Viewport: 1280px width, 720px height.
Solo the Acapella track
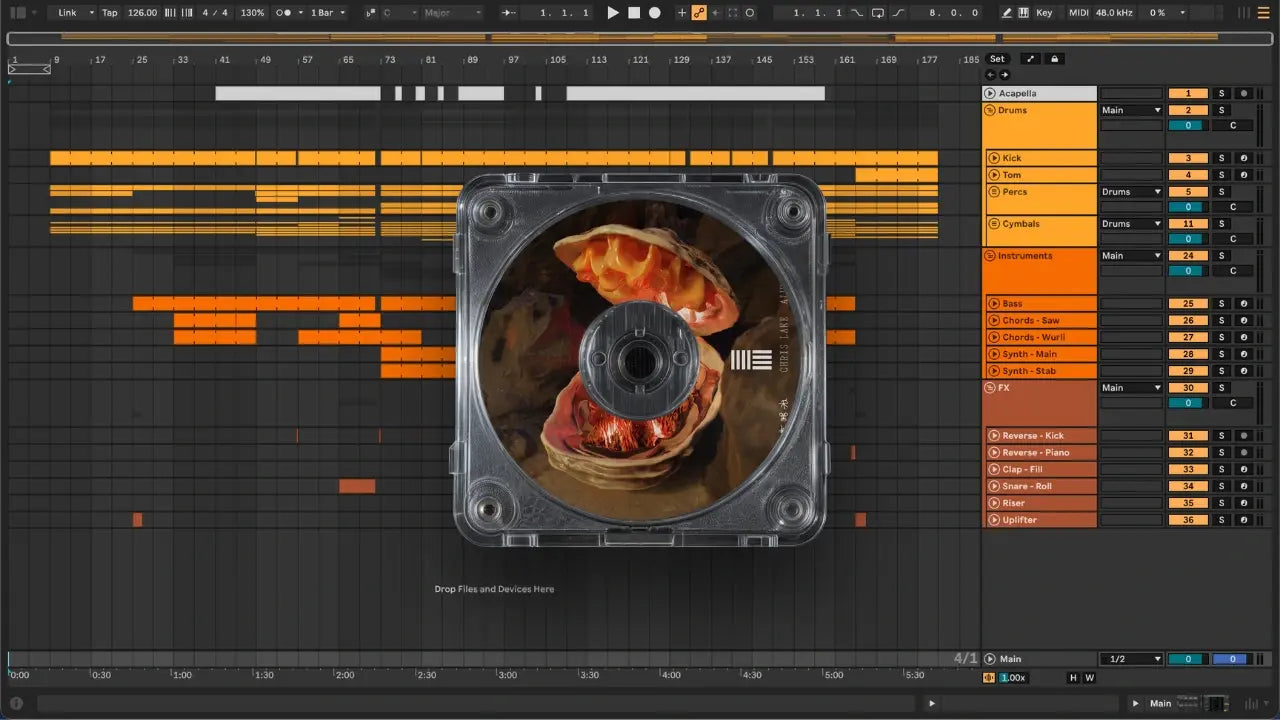pyautogui.click(x=1221, y=94)
